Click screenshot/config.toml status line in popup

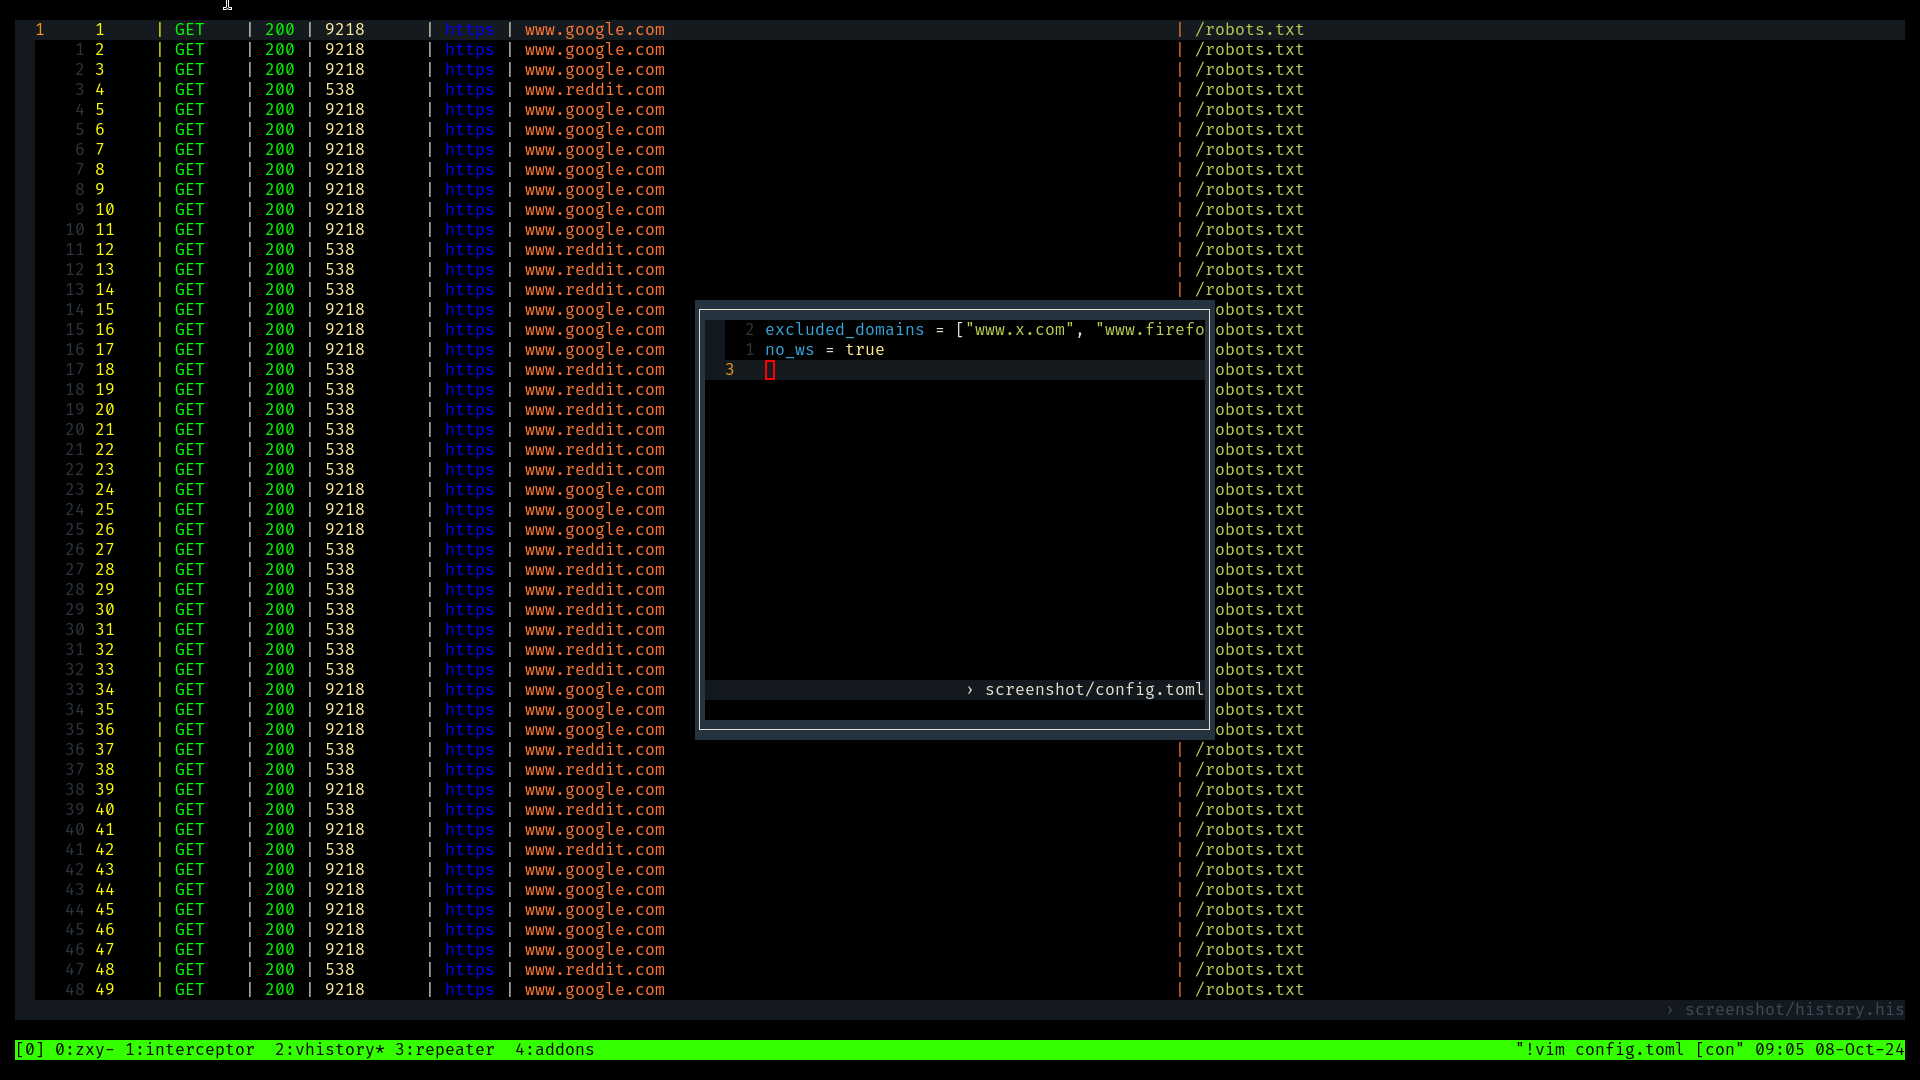(x=1093, y=689)
